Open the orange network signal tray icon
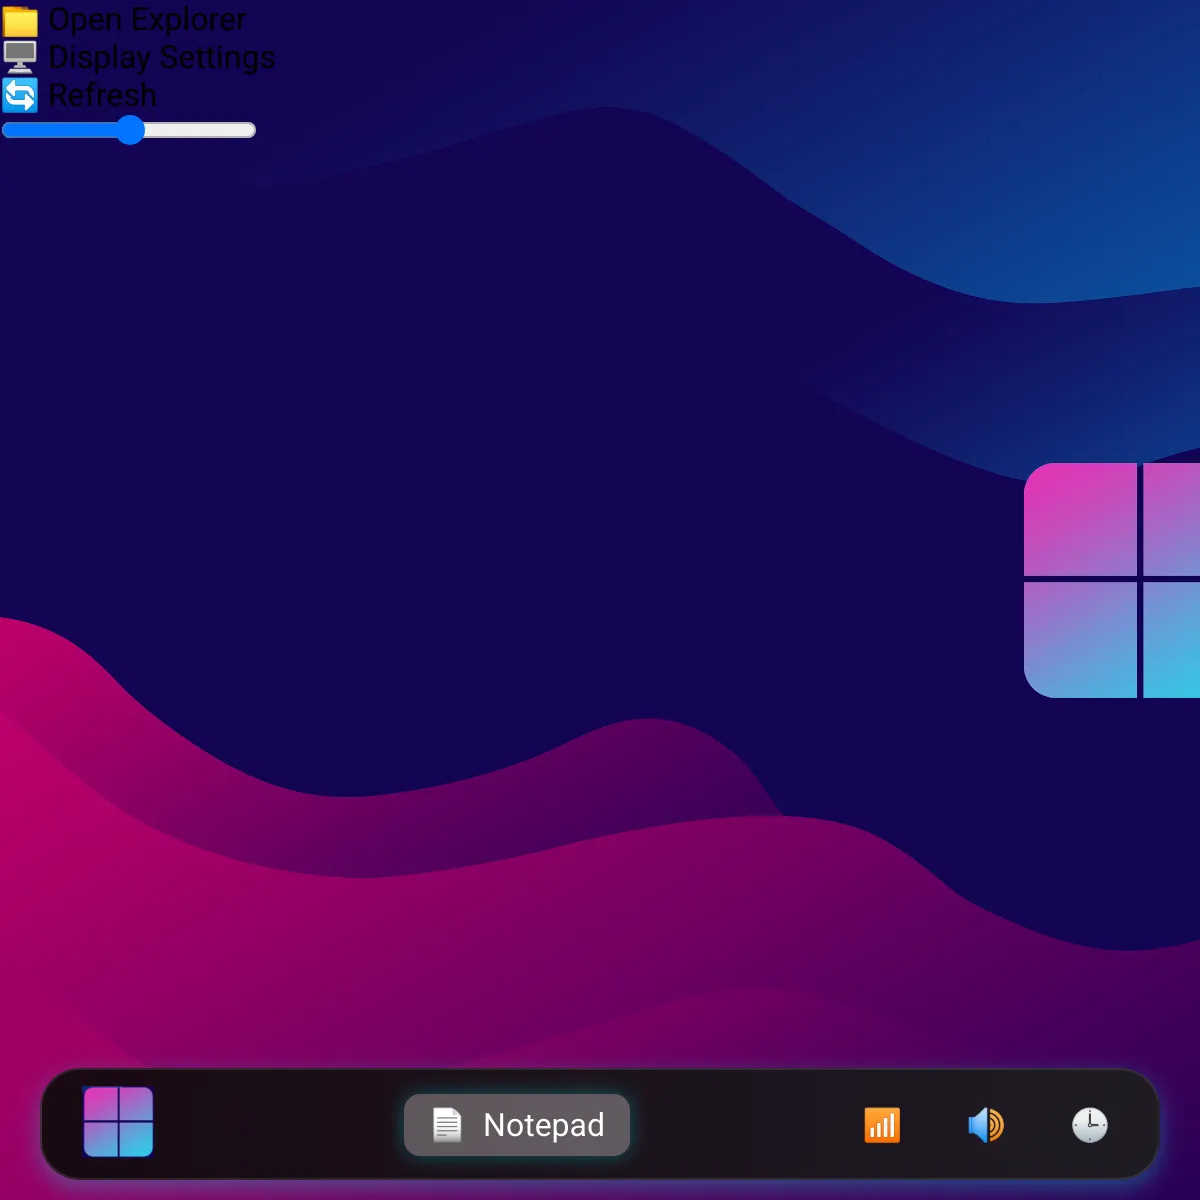This screenshot has height=1200, width=1200. click(882, 1125)
